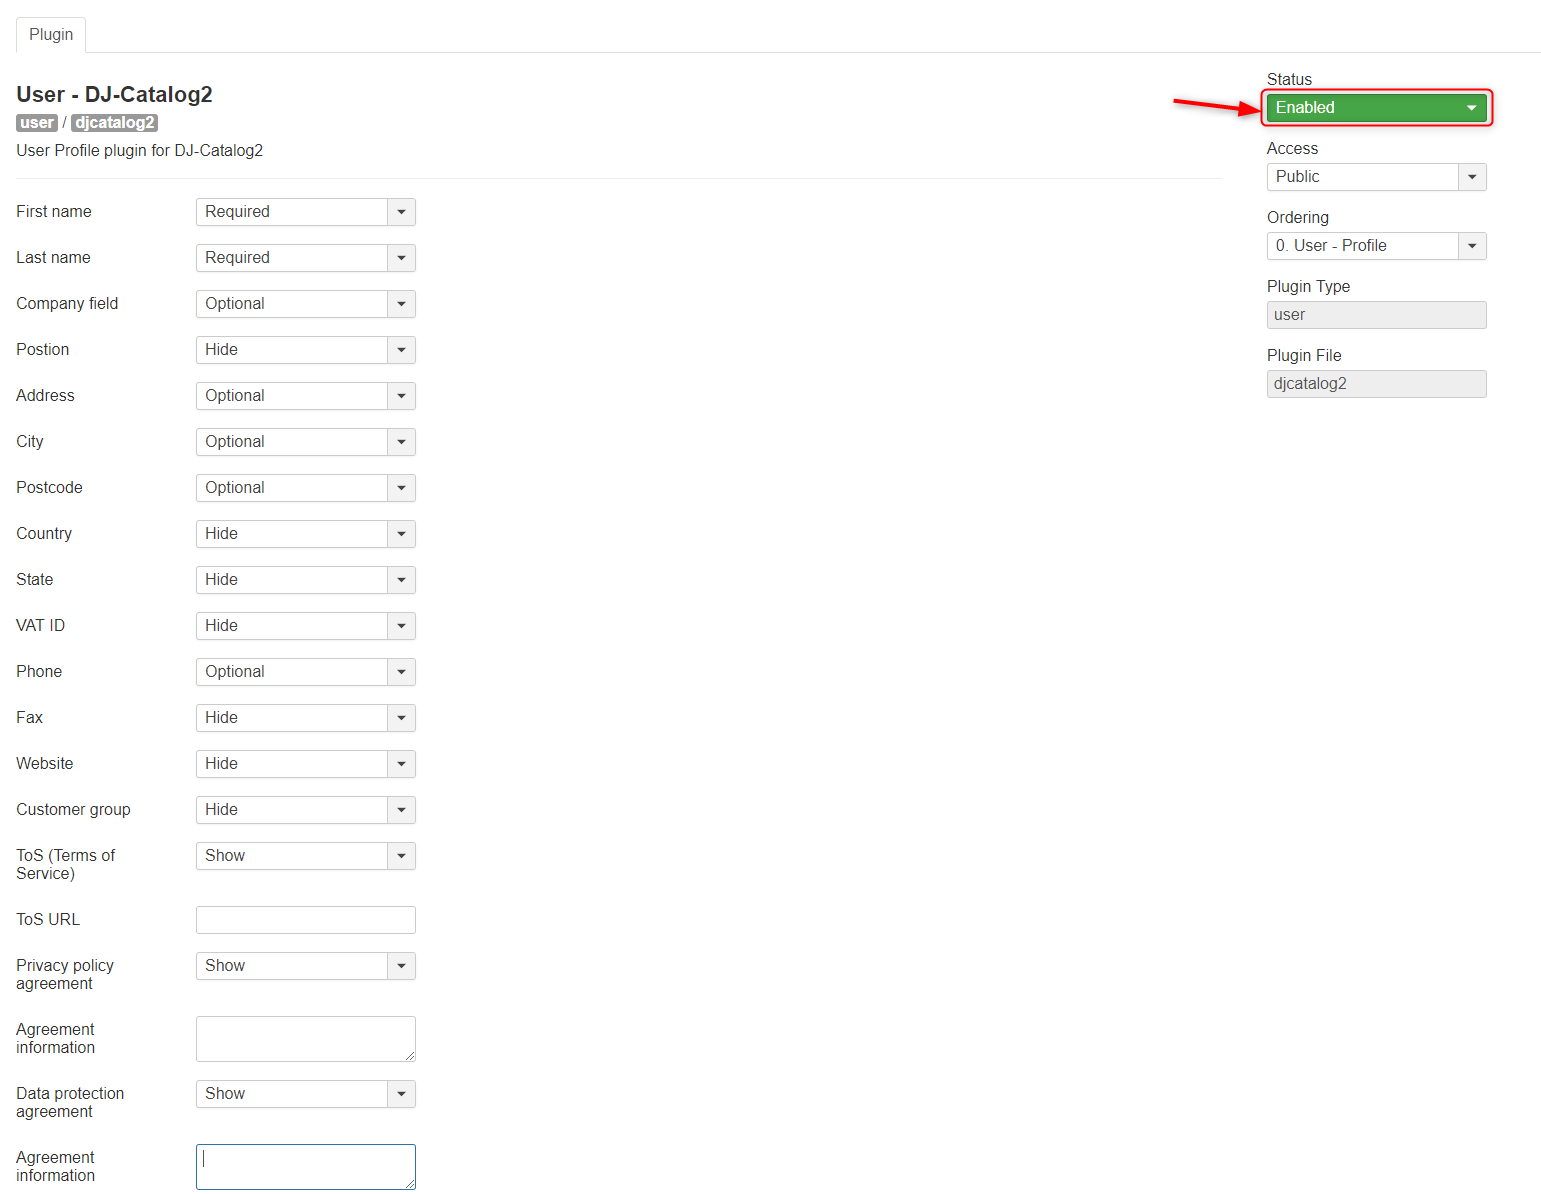Switch to the Plugin tab

click(x=51, y=35)
